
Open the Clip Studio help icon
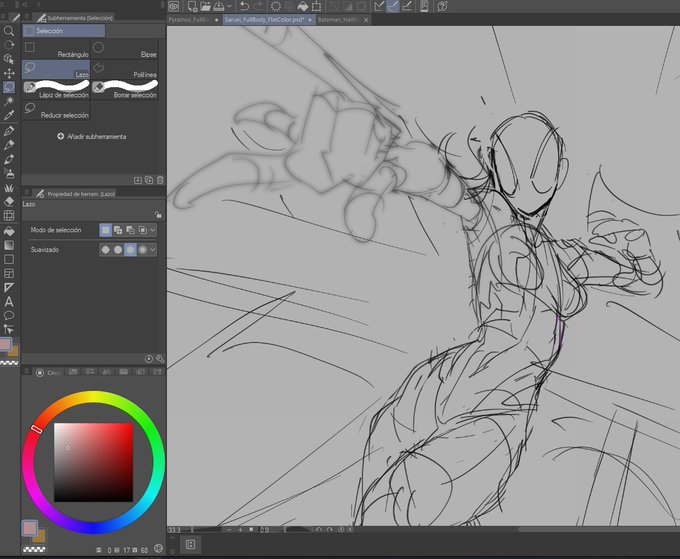[442, 6]
